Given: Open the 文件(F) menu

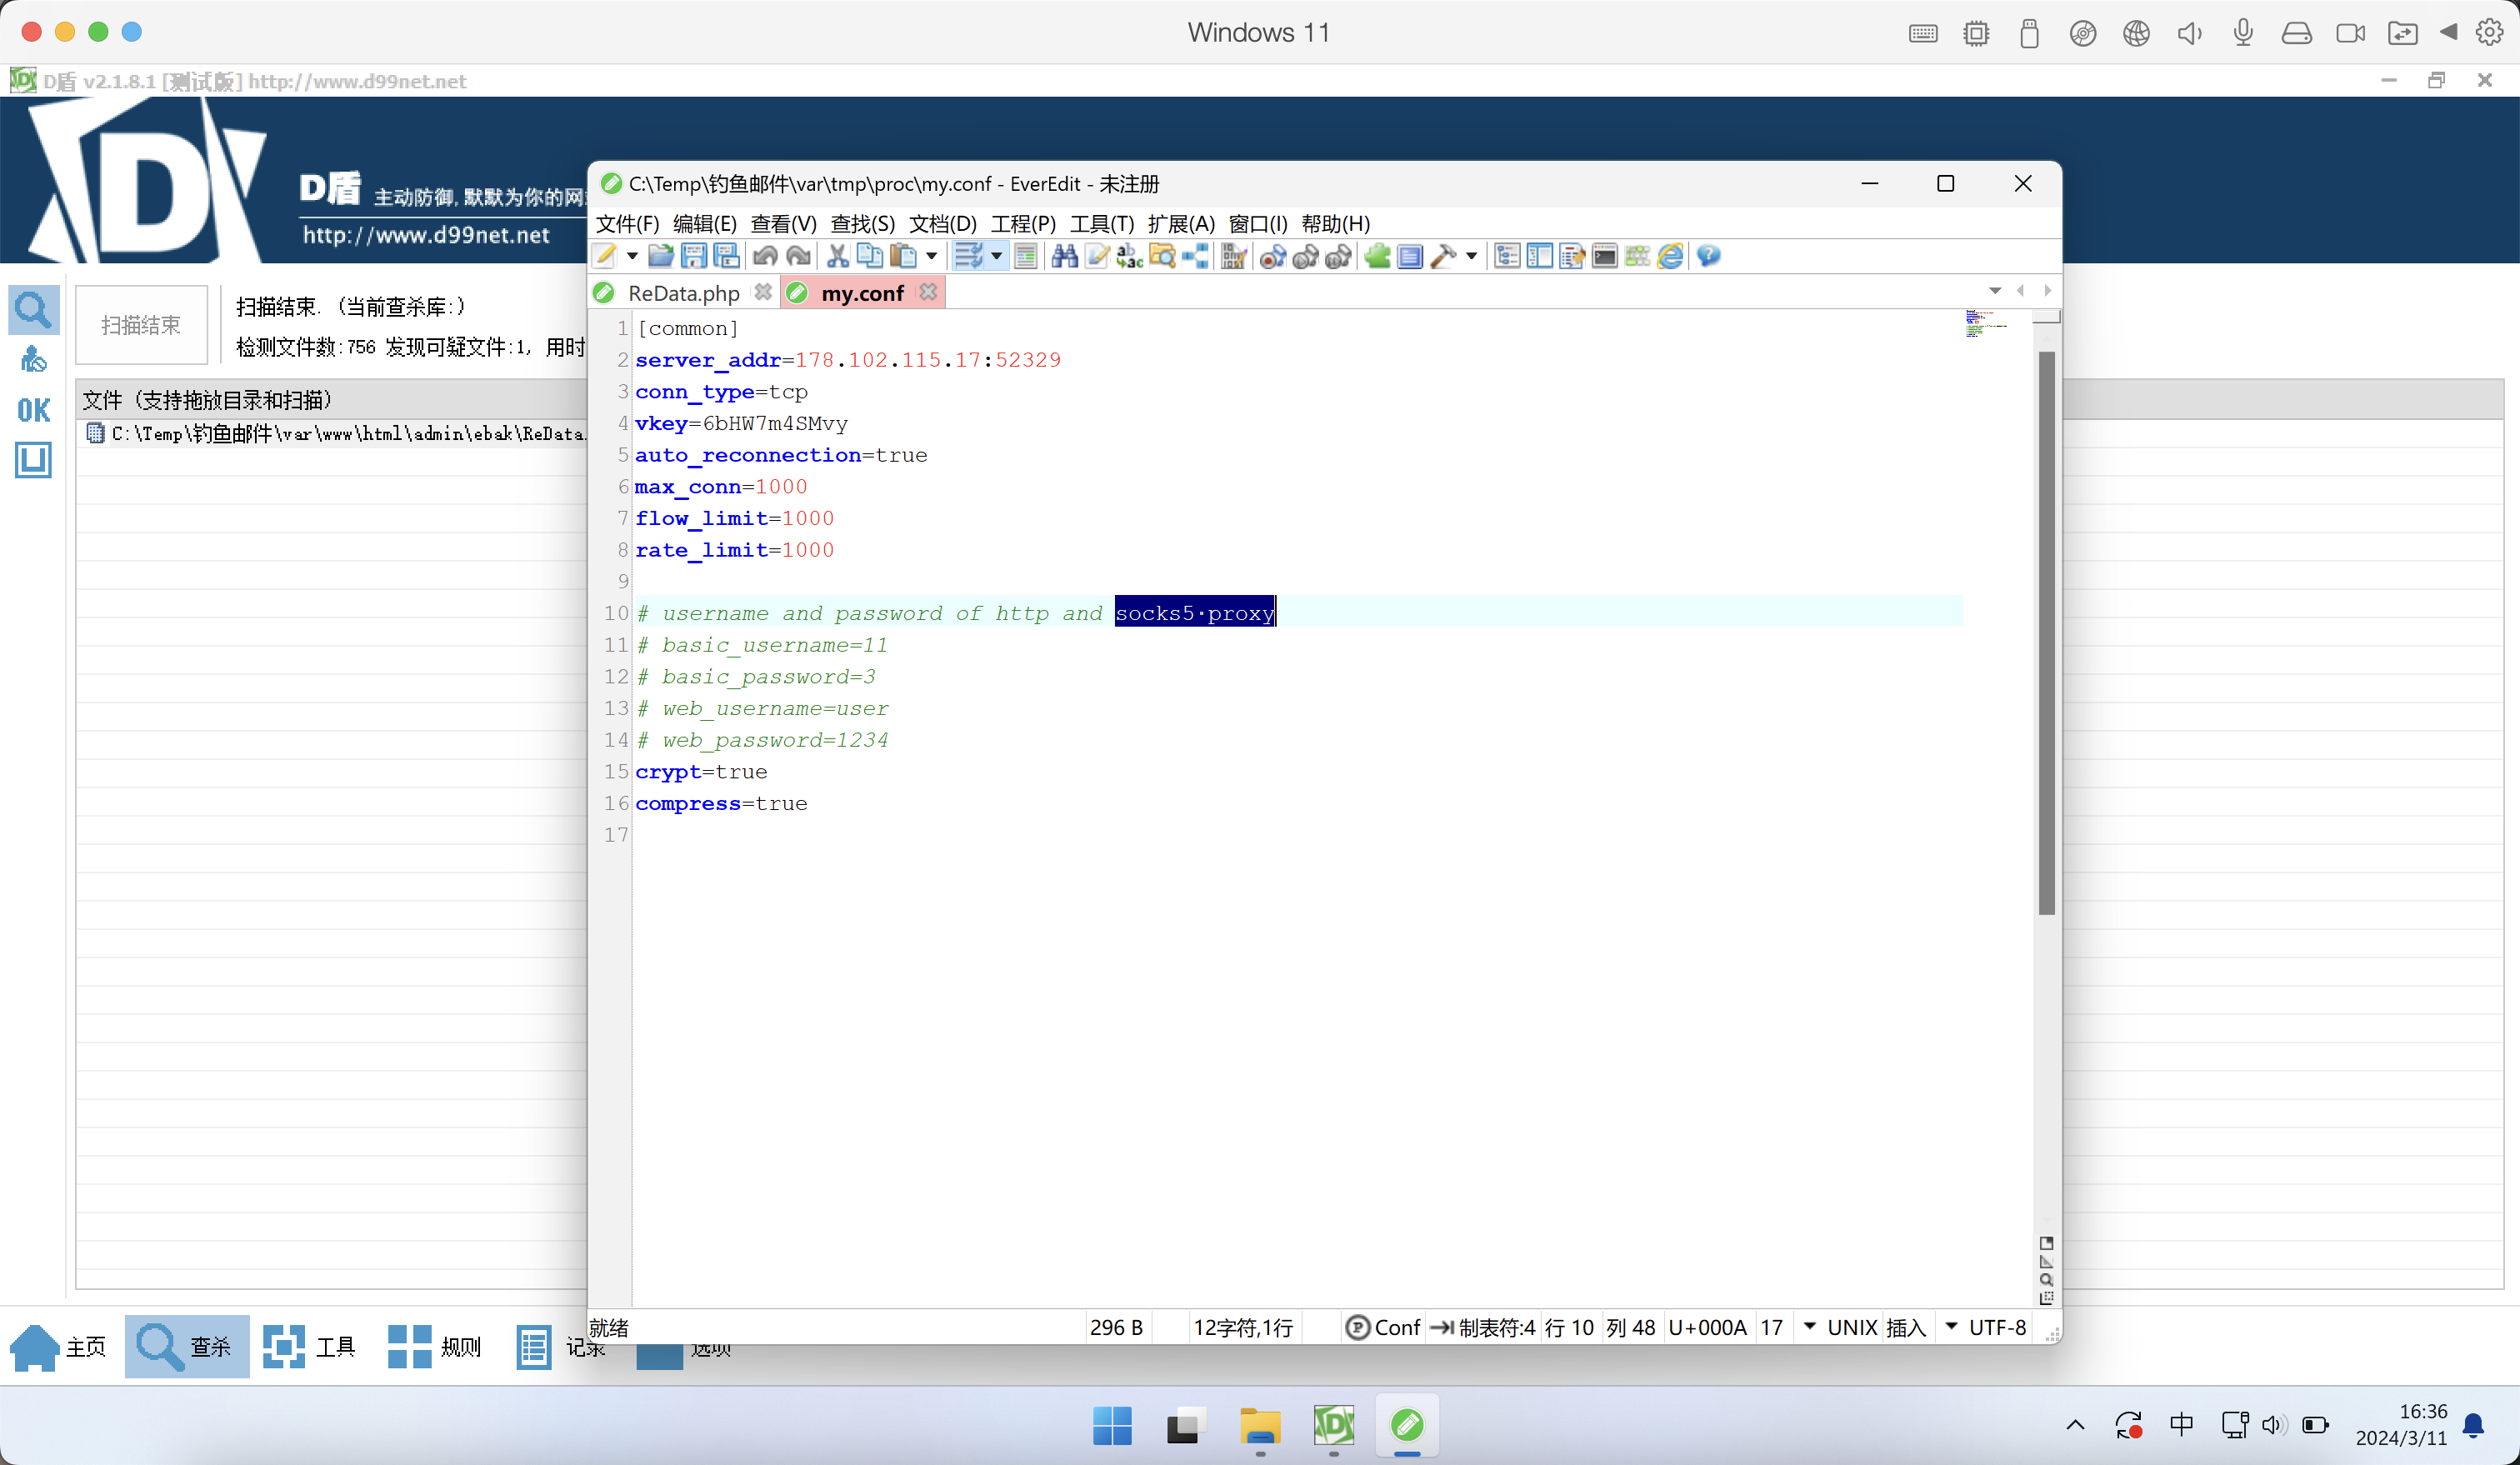Looking at the screenshot, I should [627, 224].
